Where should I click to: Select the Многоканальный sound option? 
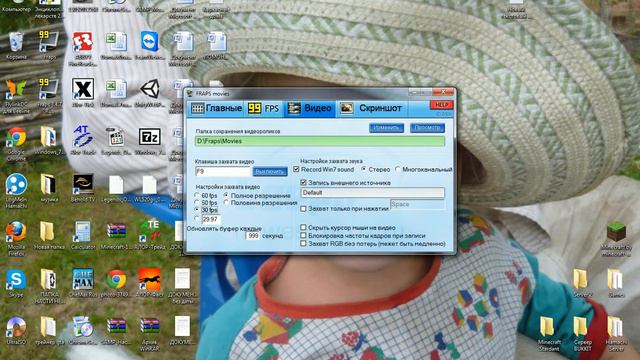tap(398, 169)
